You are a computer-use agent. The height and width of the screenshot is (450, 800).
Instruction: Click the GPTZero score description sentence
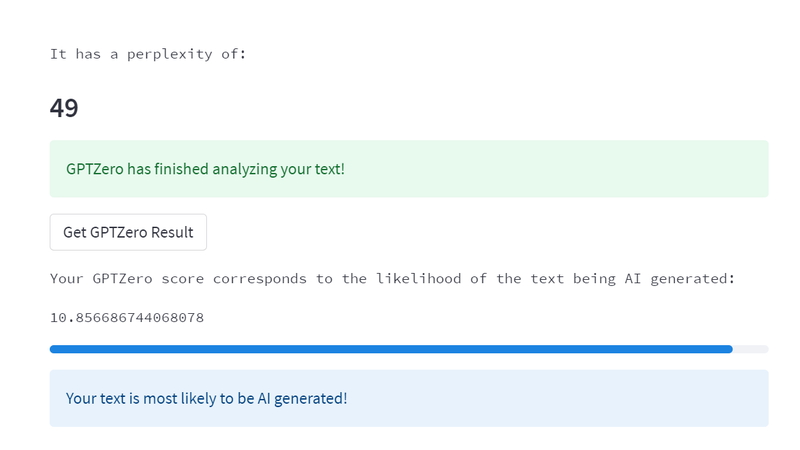pyautogui.click(x=392, y=278)
